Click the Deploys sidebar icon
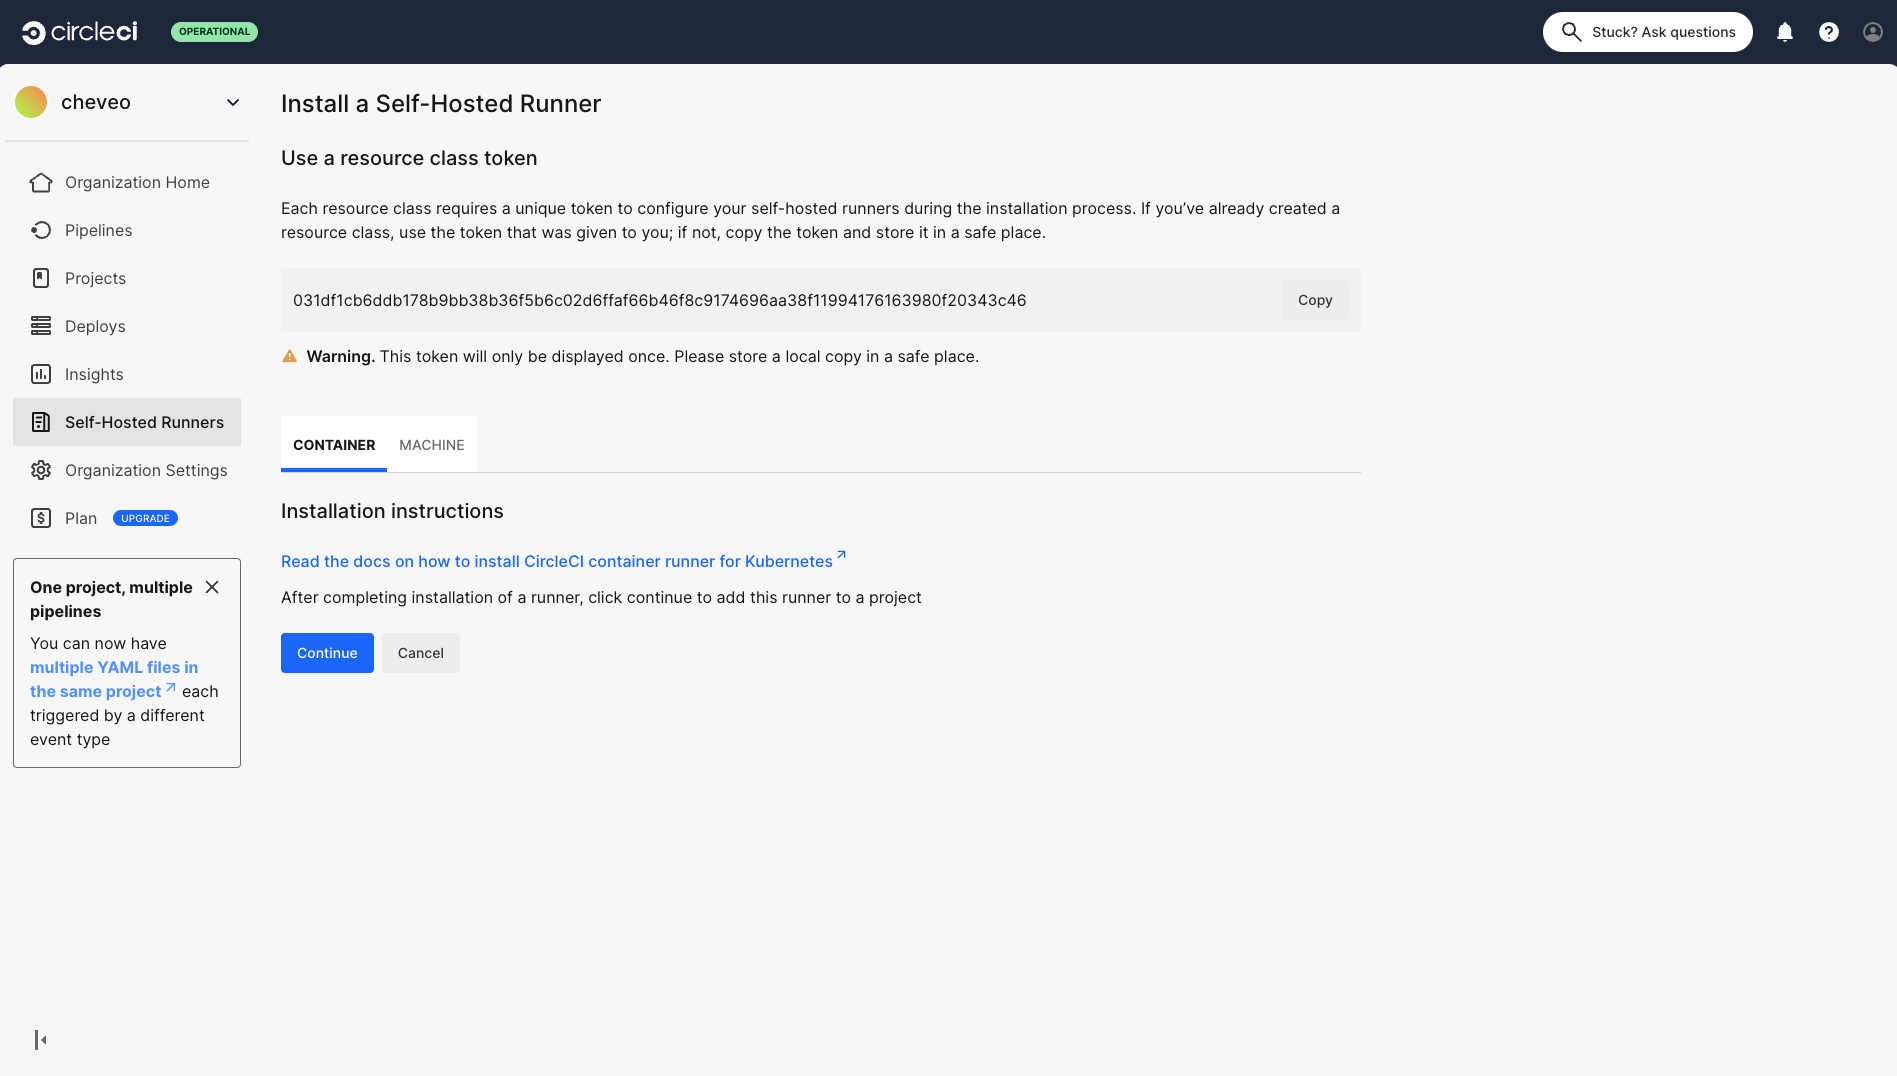Screen dimensions: 1897x1076 point(41,326)
